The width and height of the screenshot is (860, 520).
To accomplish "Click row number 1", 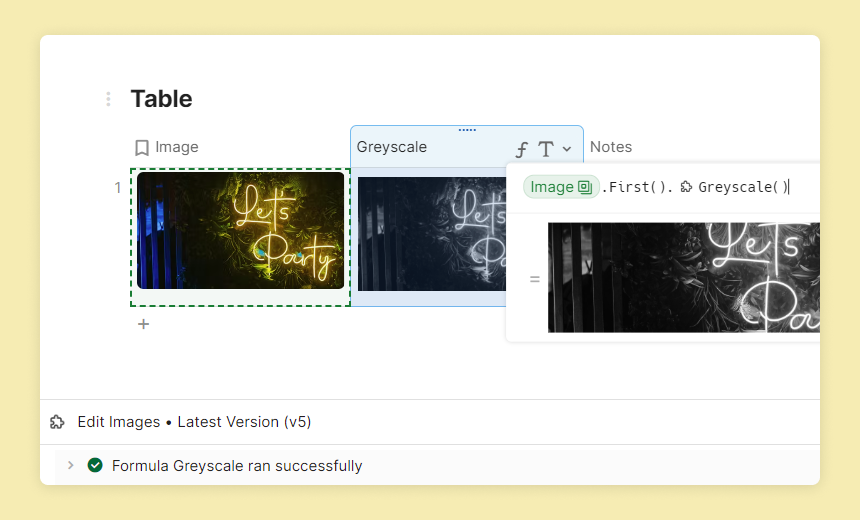I will pyautogui.click(x=118, y=188).
